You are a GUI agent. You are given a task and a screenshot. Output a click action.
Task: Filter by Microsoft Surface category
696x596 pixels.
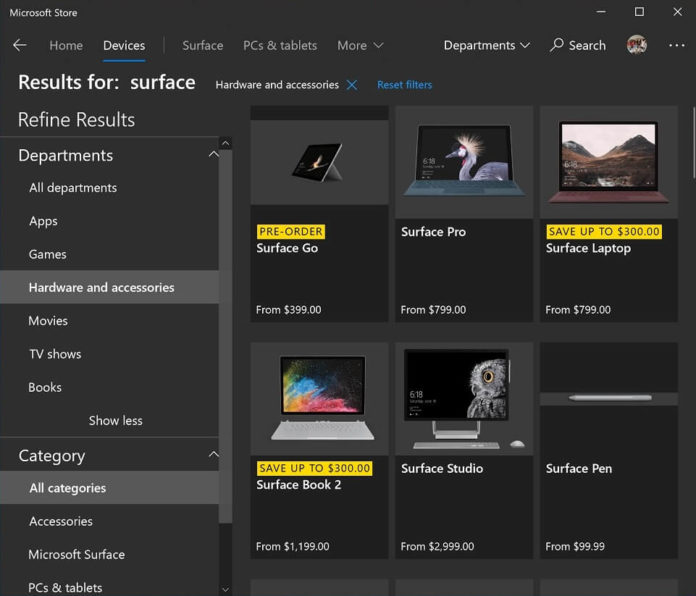(109, 554)
